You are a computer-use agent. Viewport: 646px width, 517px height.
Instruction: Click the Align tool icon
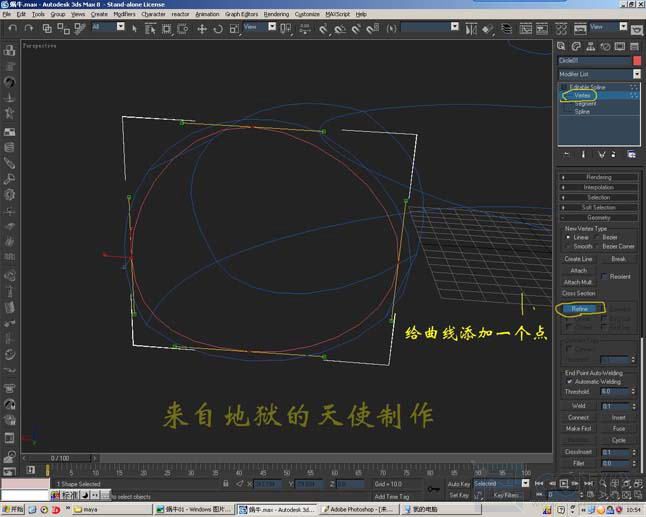[487, 29]
